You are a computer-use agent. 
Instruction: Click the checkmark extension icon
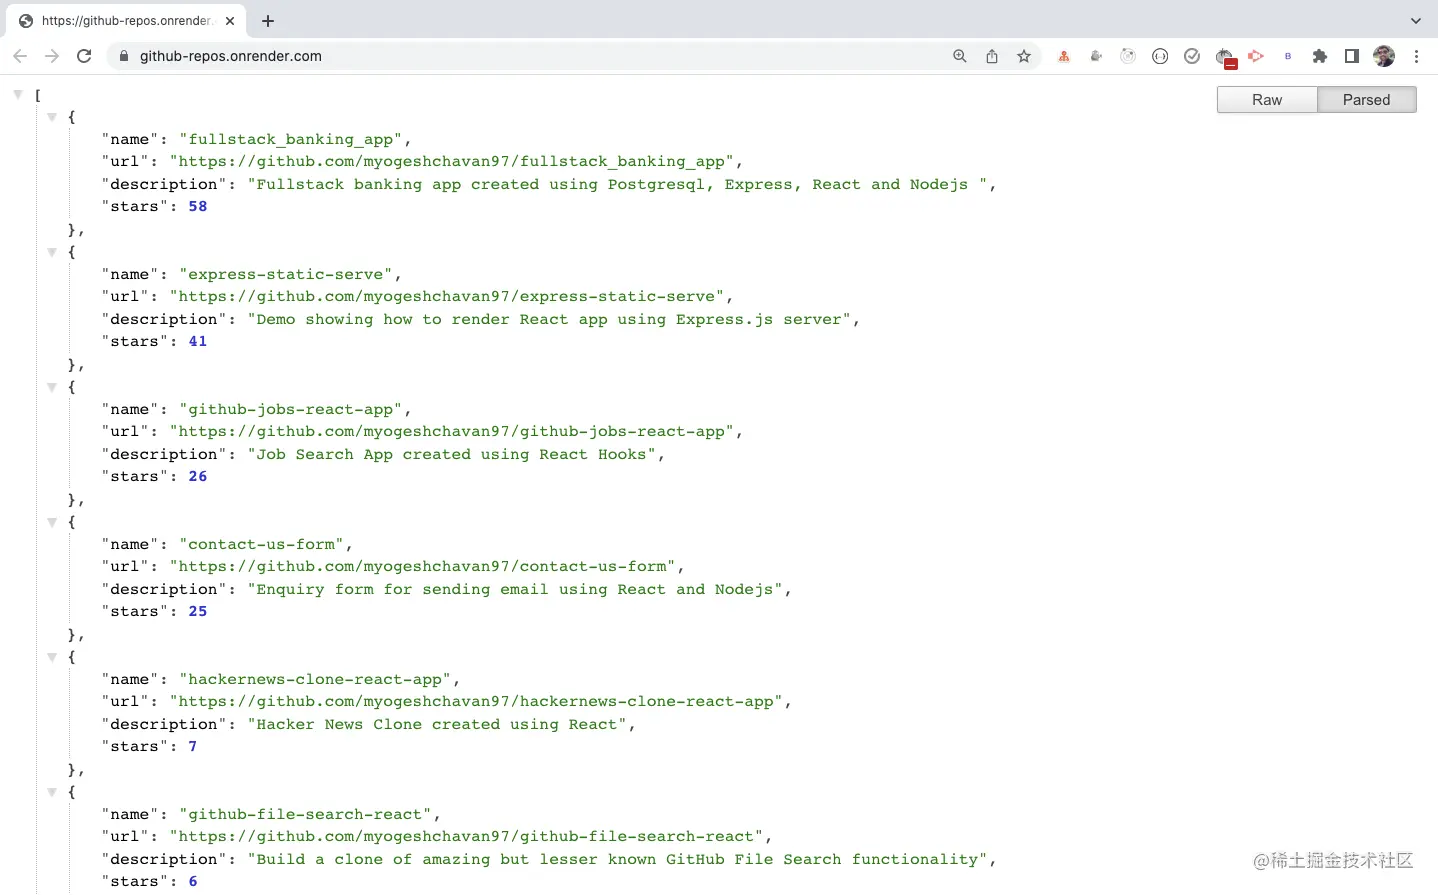1192,56
